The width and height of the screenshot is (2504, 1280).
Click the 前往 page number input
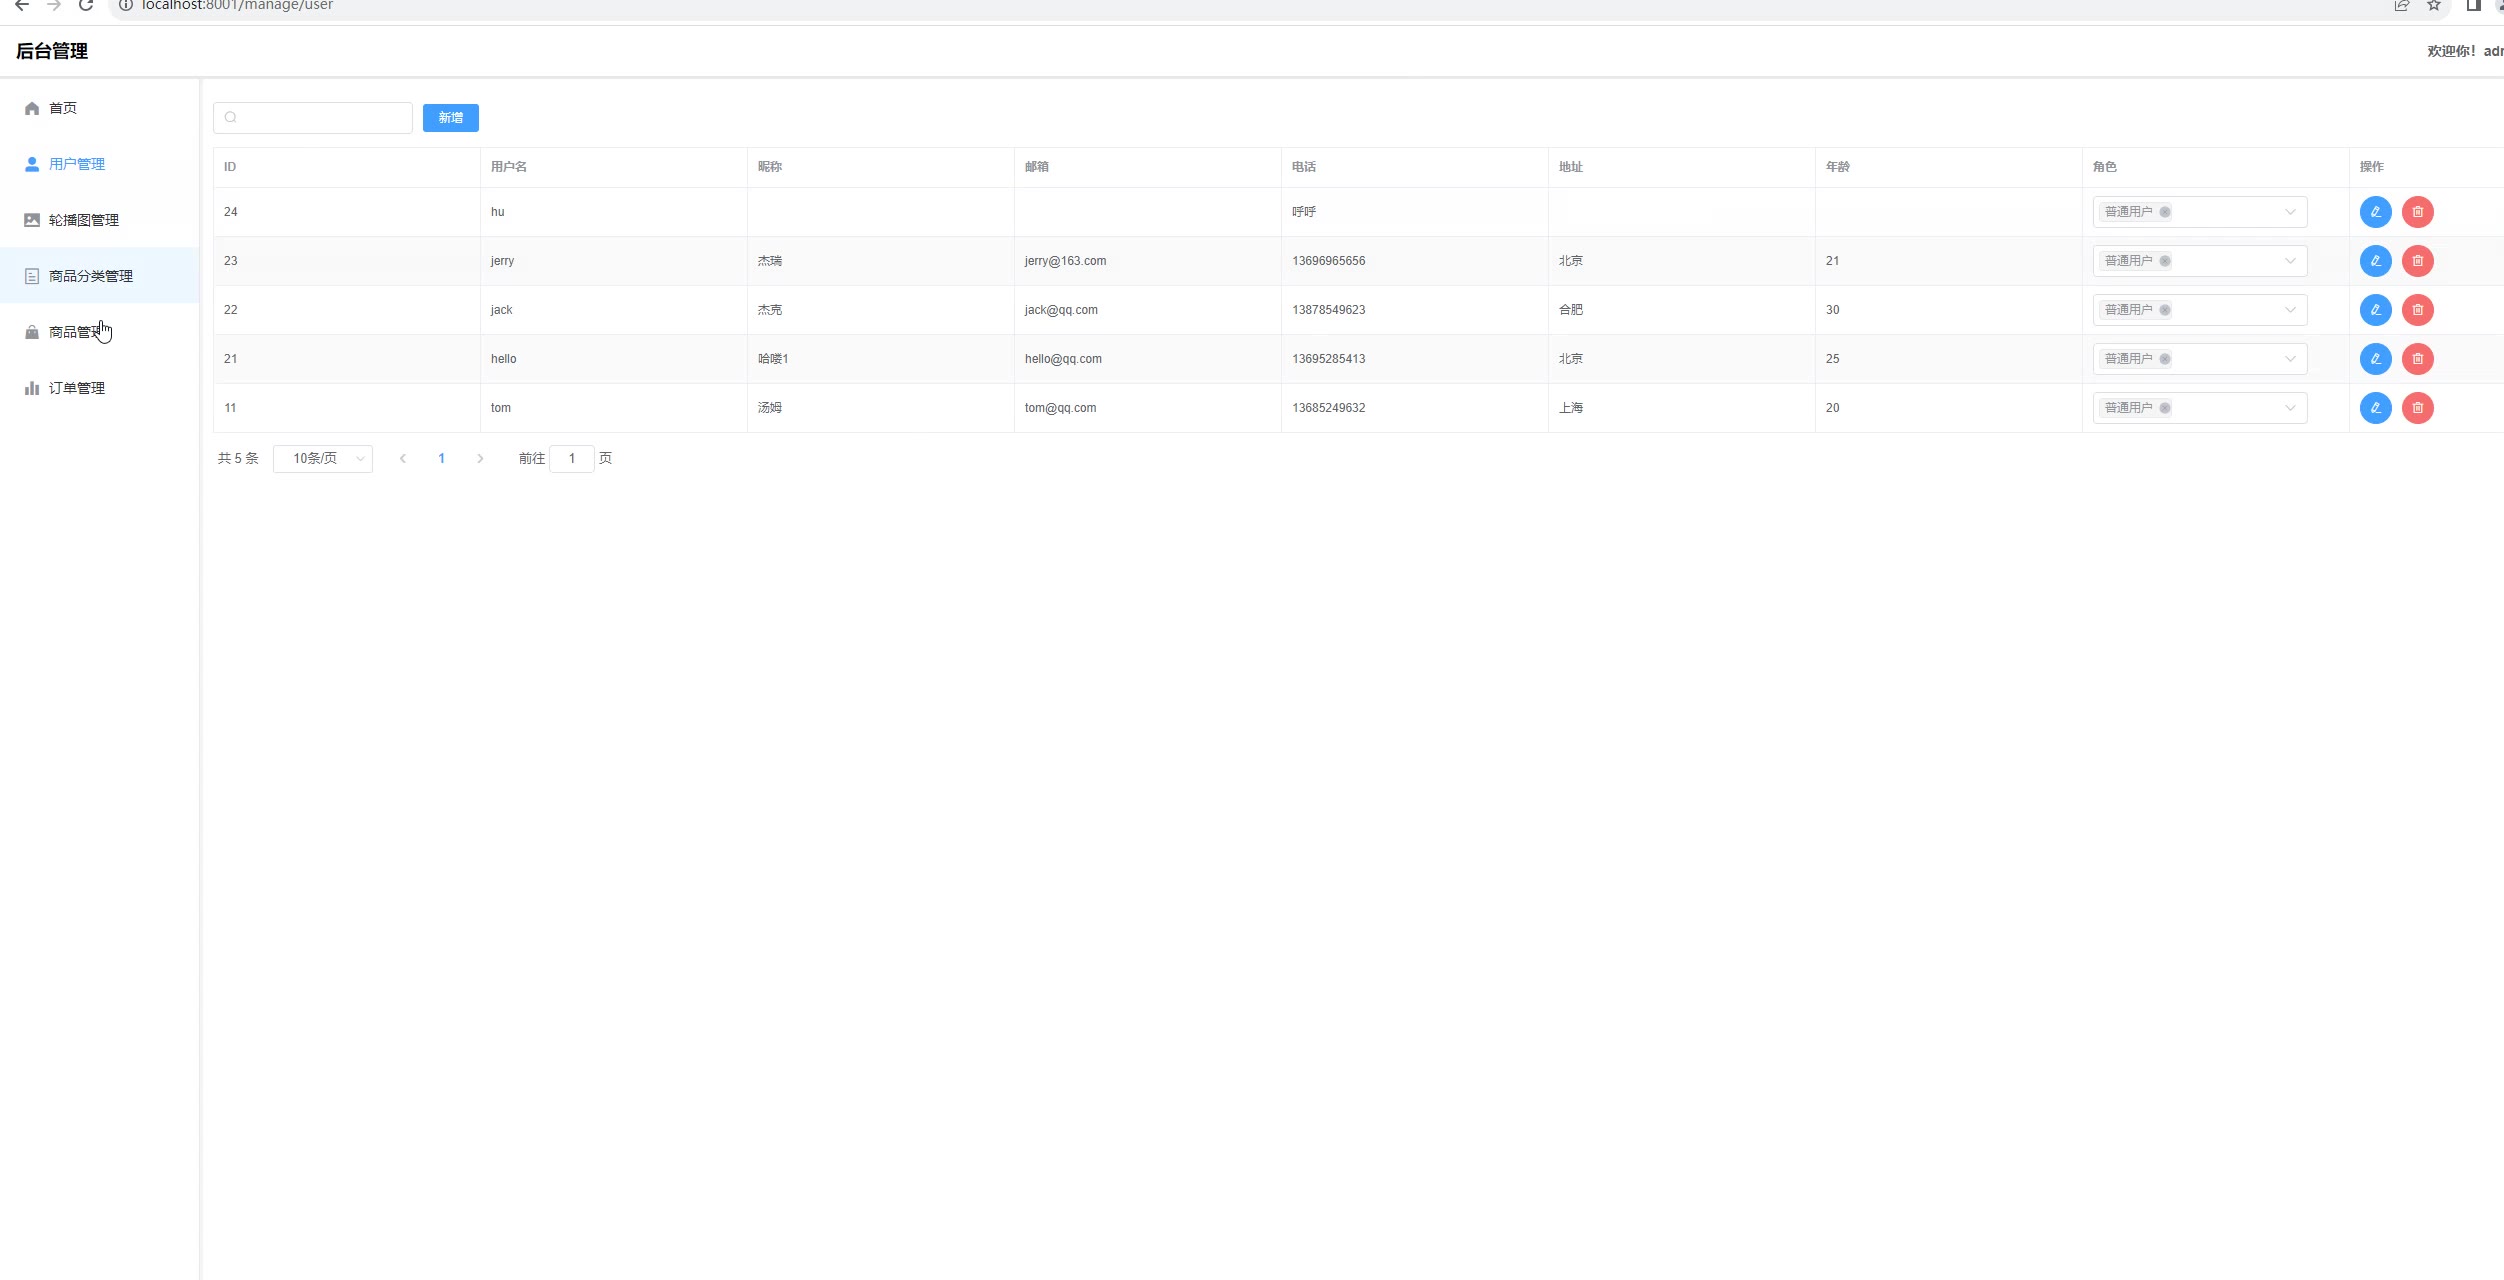point(572,459)
